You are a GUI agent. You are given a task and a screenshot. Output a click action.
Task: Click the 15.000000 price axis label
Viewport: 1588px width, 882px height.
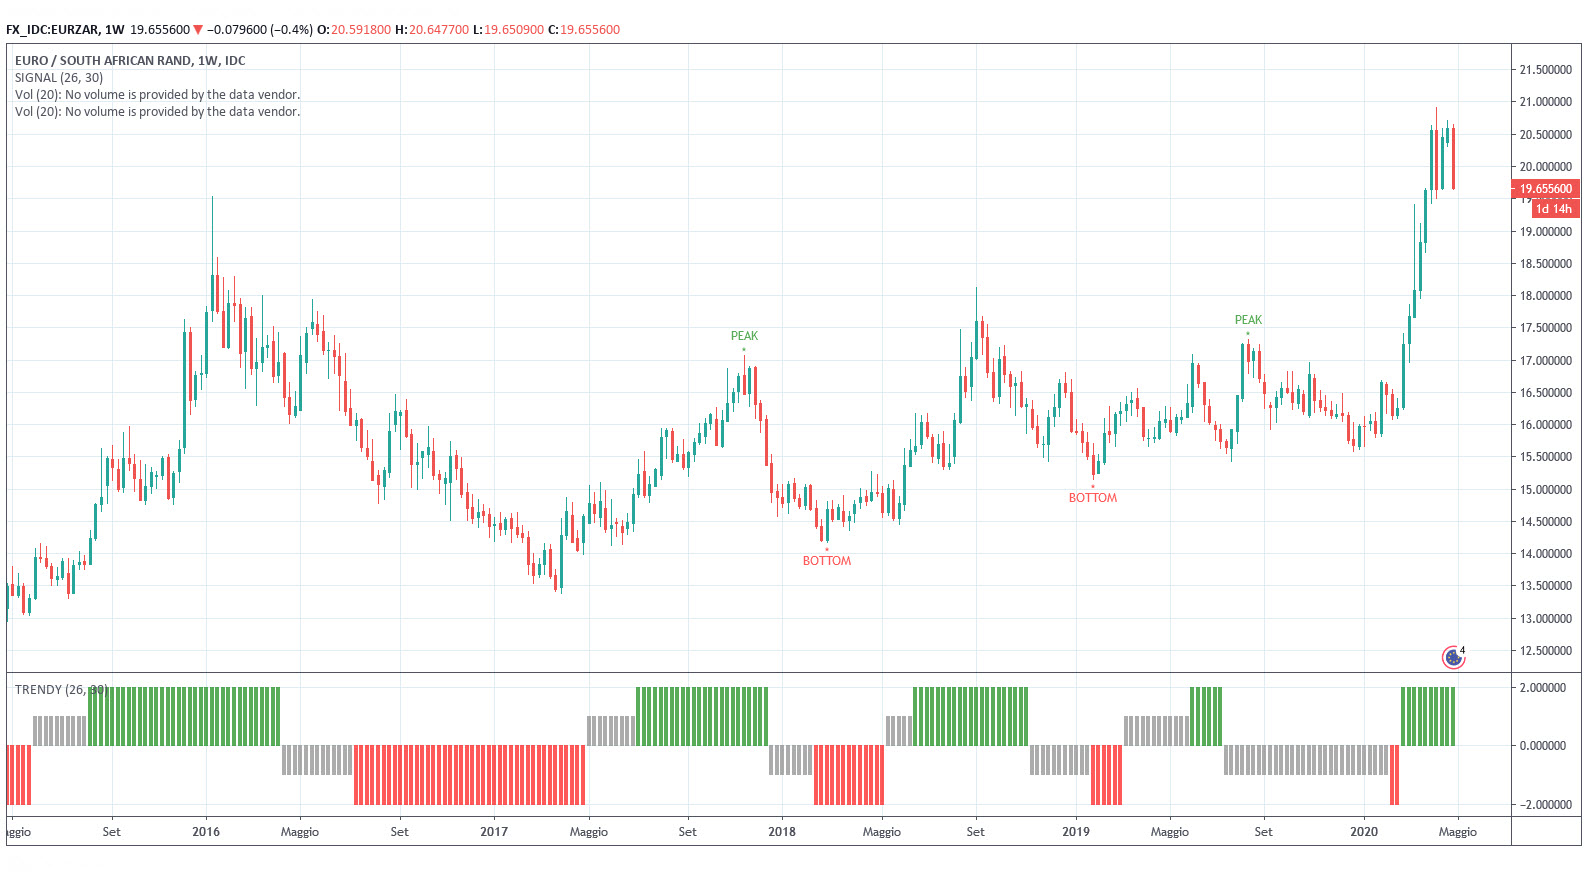(1546, 490)
